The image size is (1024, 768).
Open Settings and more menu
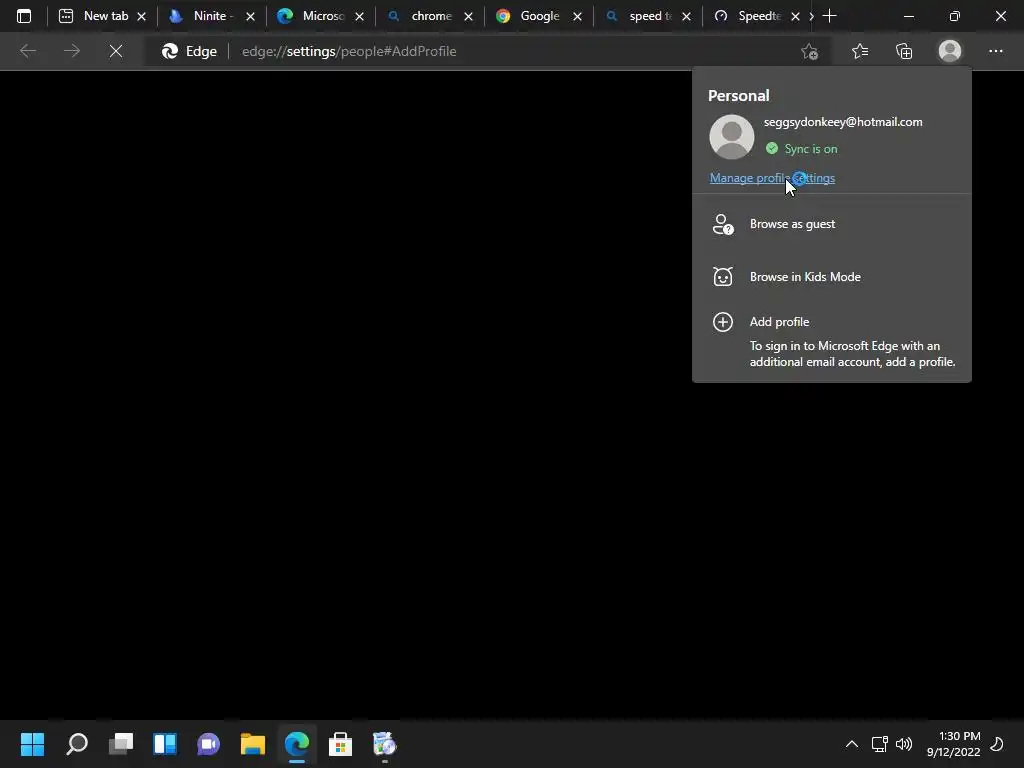tap(995, 51)
